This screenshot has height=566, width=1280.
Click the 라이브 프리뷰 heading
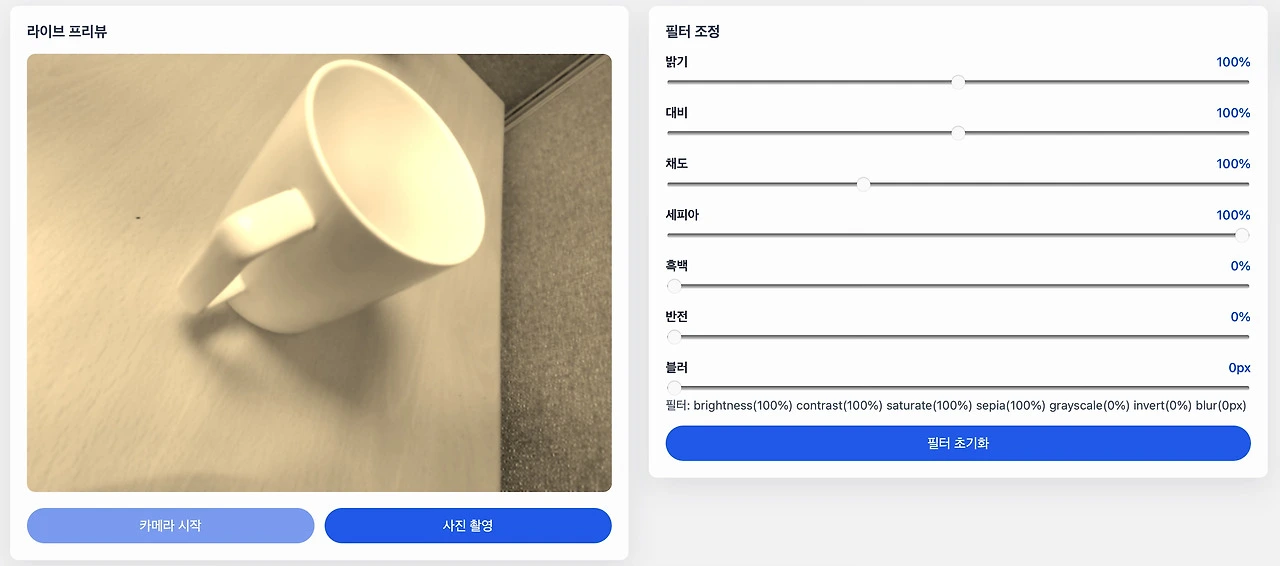[67, 32]
